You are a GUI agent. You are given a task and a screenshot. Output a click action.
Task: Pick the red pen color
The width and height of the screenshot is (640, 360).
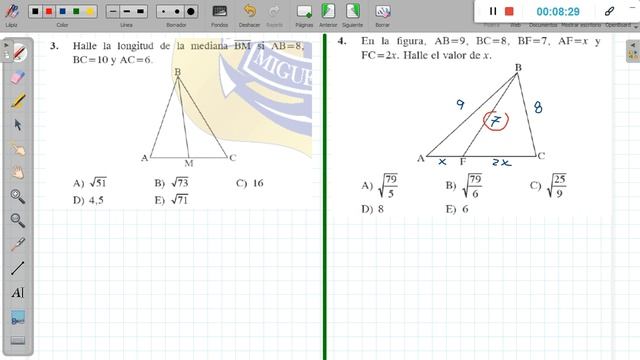coord(49,11)
